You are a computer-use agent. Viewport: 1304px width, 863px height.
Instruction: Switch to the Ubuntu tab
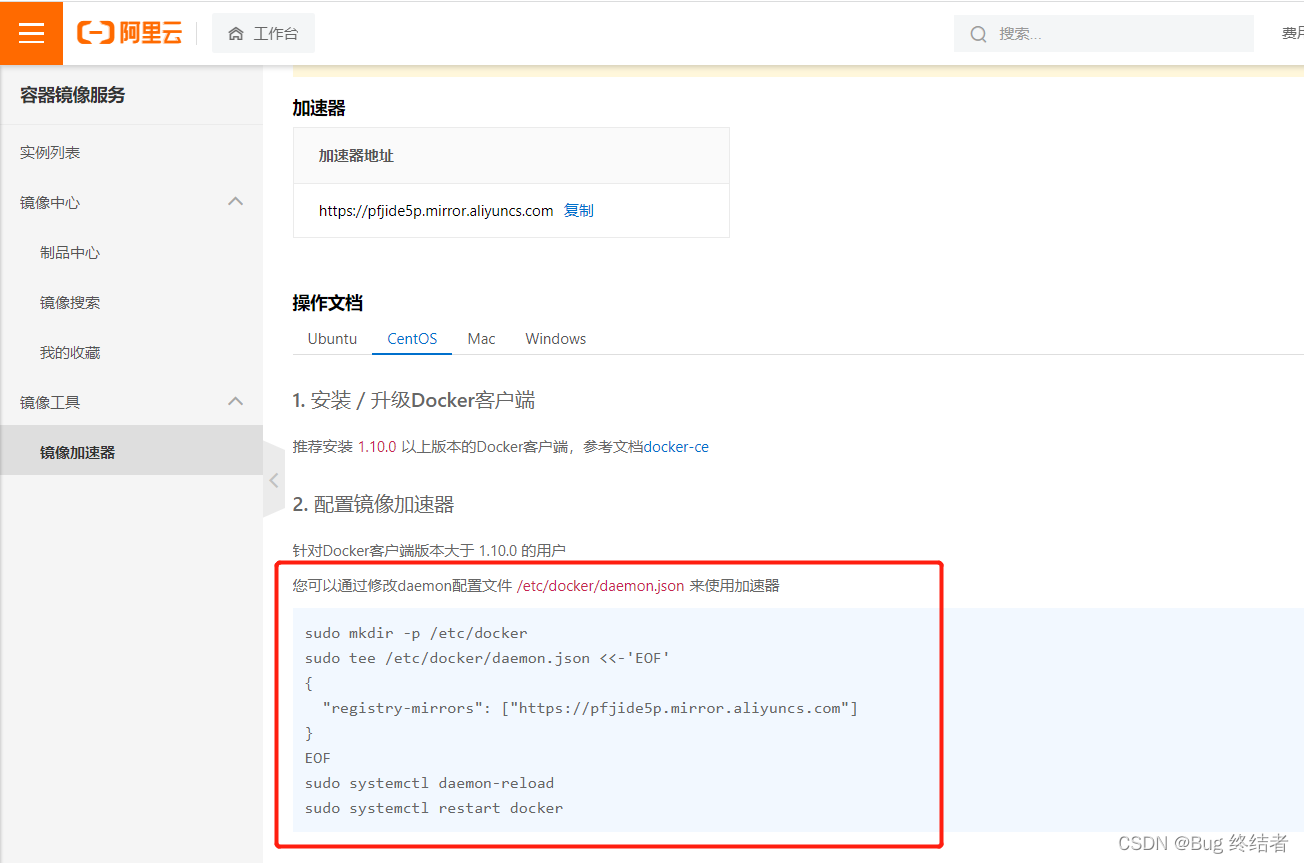click(332, 339)
